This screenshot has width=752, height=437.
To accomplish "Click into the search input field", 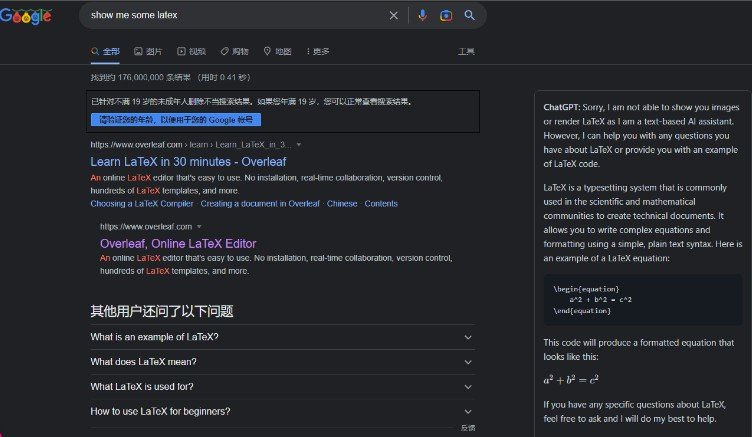I will tap(235, 15).
